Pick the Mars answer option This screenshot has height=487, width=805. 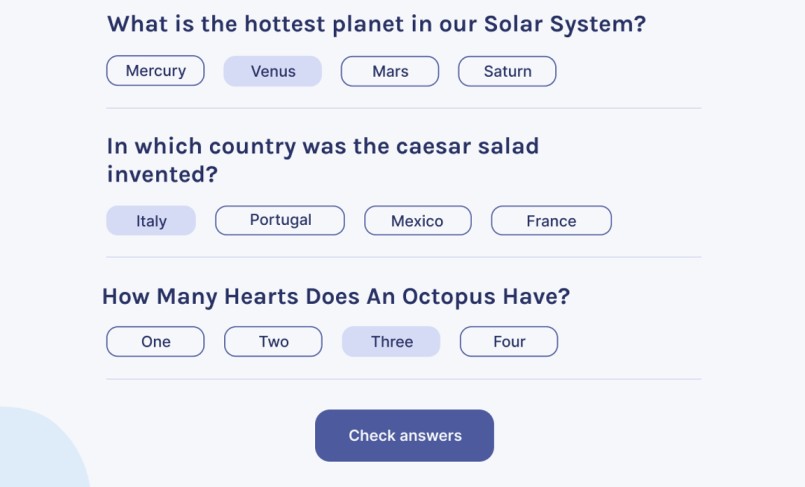tap(389, 71)
